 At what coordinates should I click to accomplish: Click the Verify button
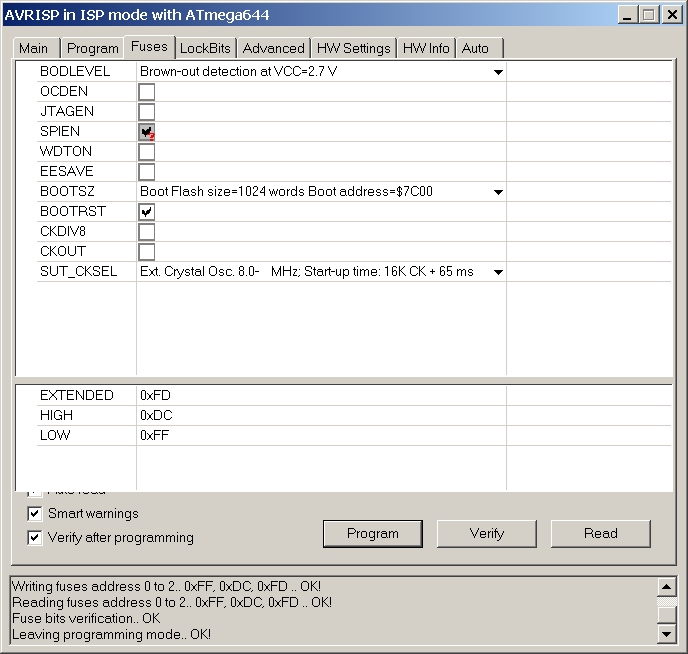coord(487,534)
